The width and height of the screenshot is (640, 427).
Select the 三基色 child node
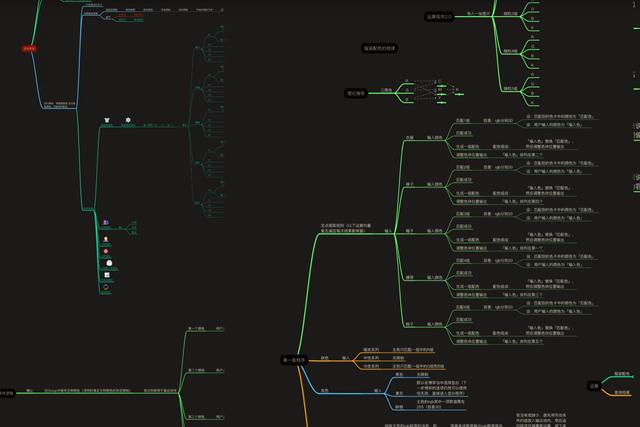coord(386,91)
